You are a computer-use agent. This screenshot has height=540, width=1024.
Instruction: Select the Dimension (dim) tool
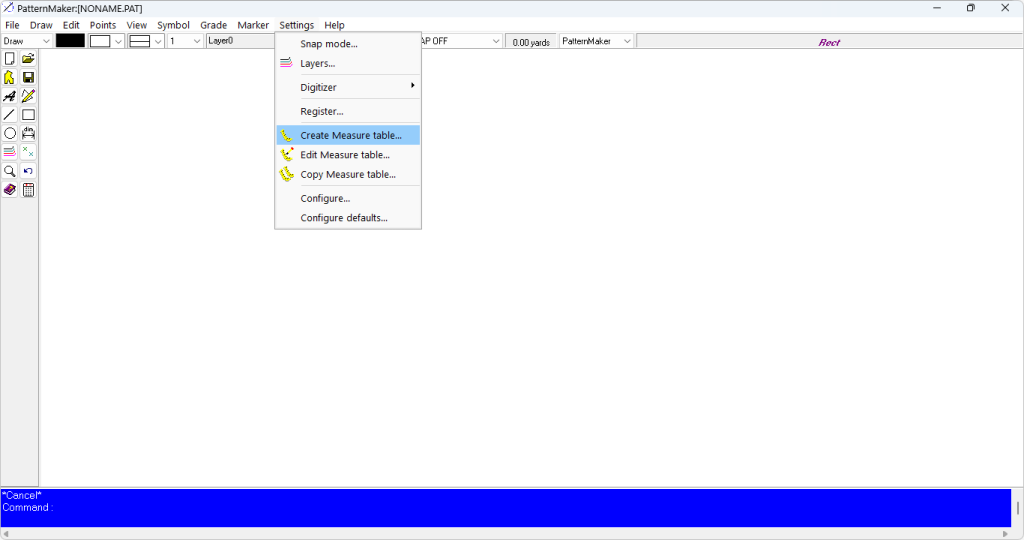click(28, 134)
